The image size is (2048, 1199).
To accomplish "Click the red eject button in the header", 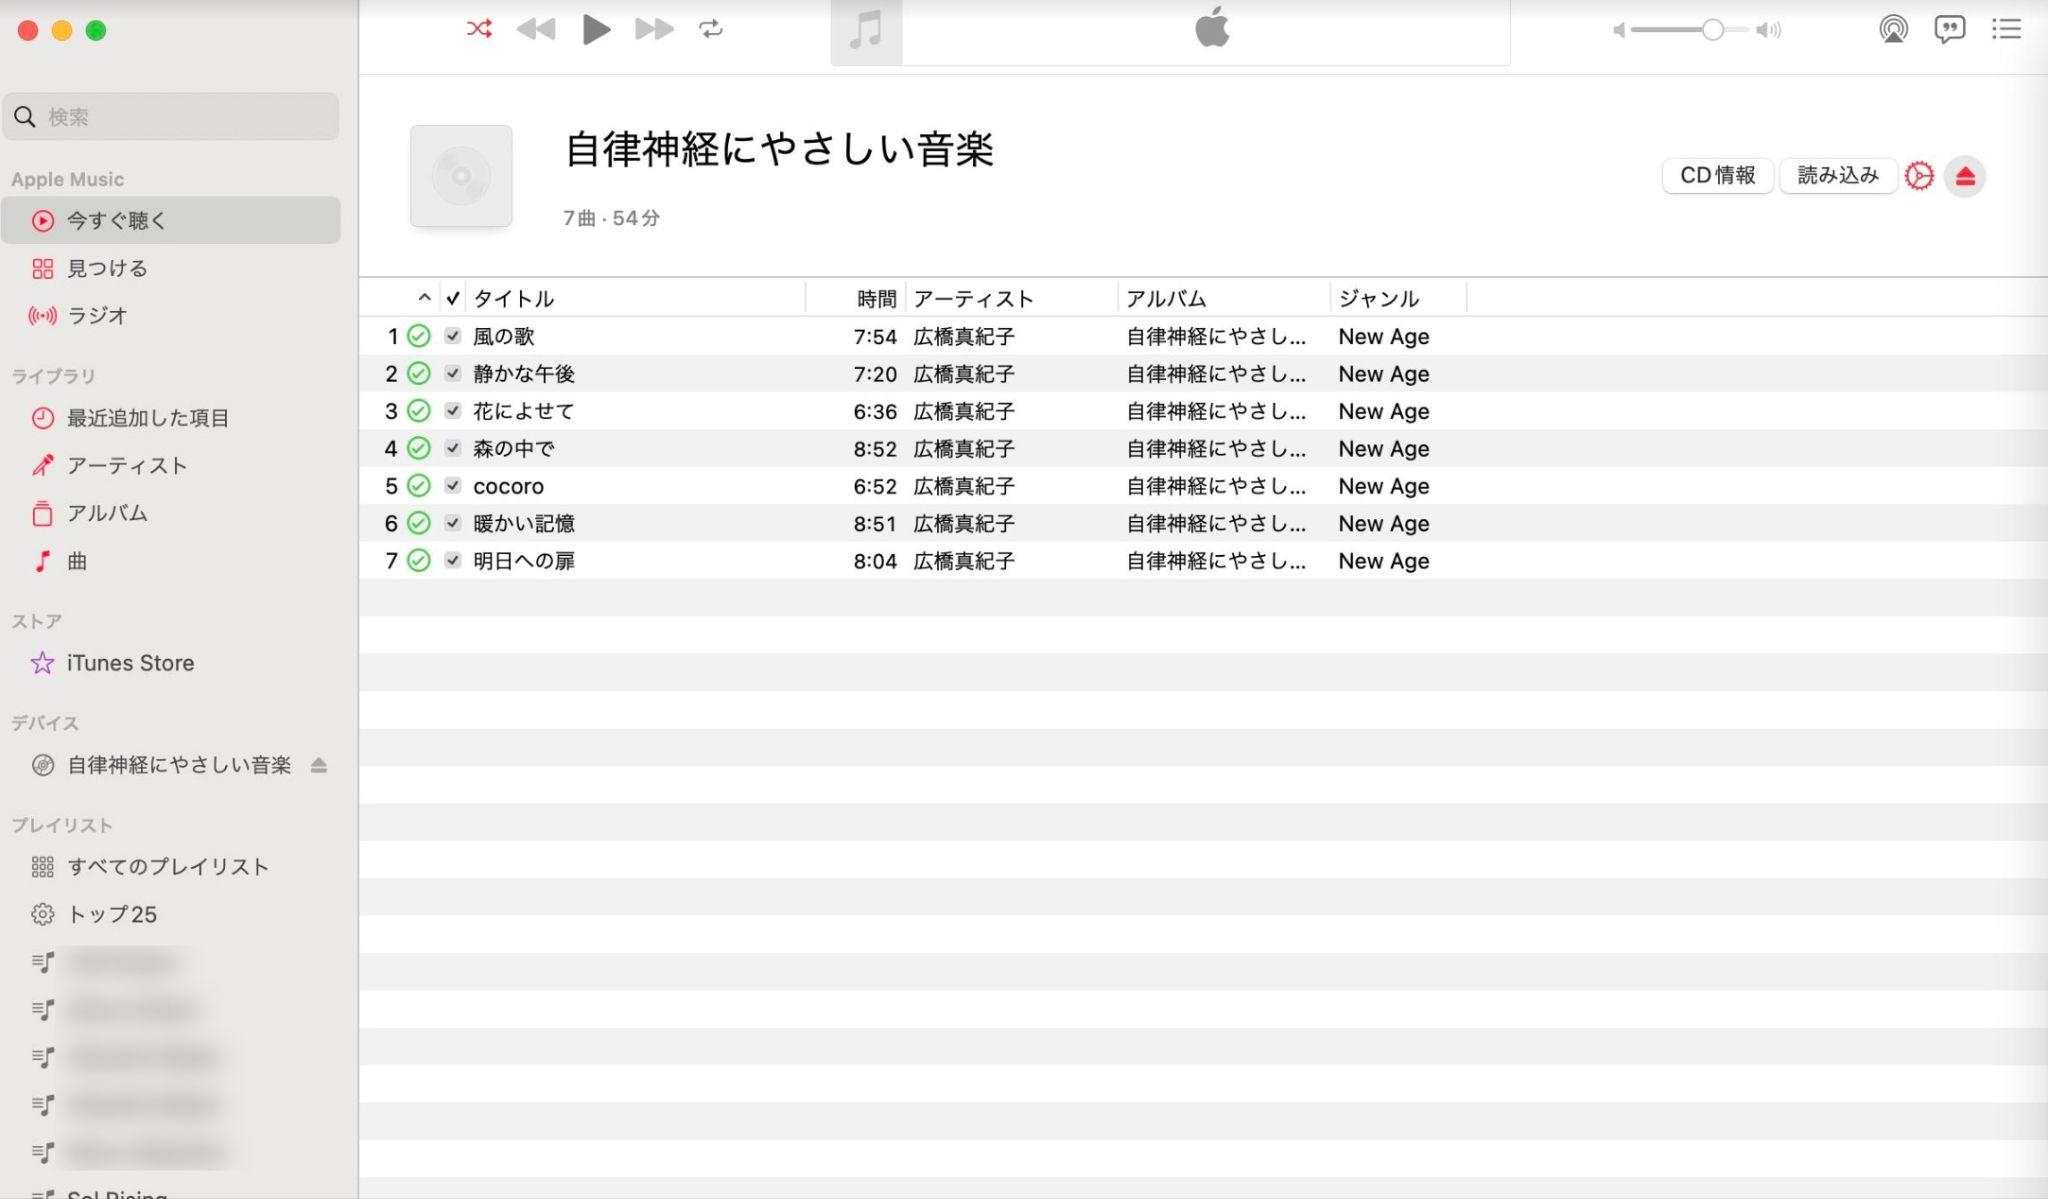I will (1965, 177).
